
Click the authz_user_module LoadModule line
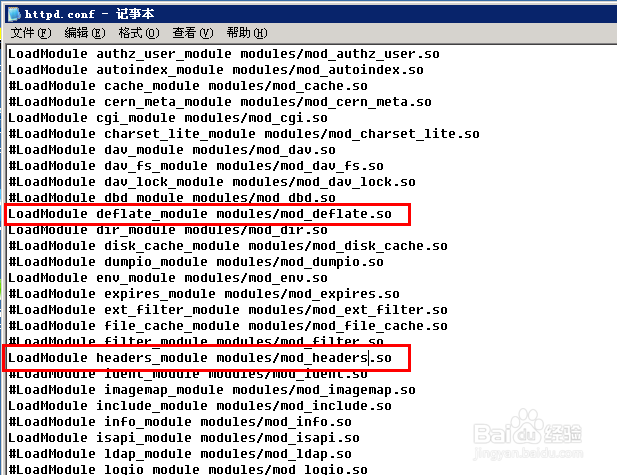click(224, 54)
